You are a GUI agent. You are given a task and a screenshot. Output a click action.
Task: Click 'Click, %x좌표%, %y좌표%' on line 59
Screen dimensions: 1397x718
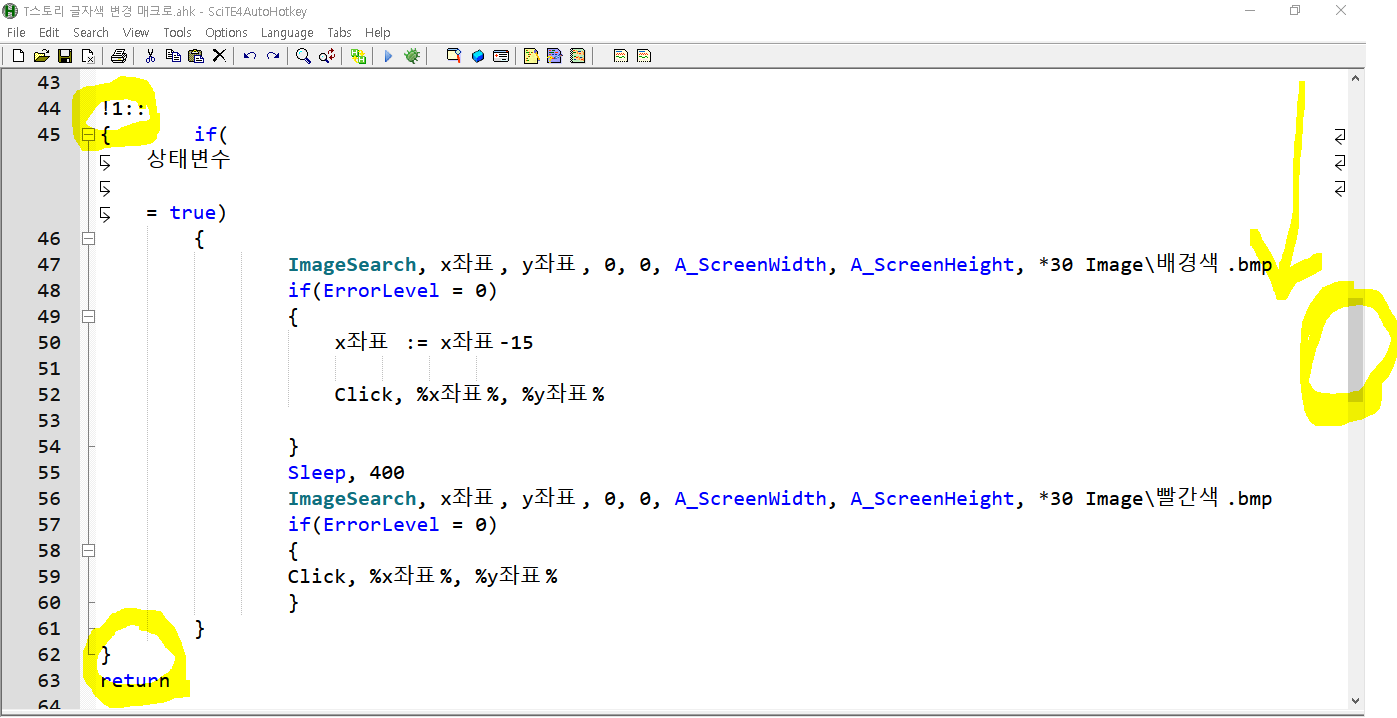[423, 576]
